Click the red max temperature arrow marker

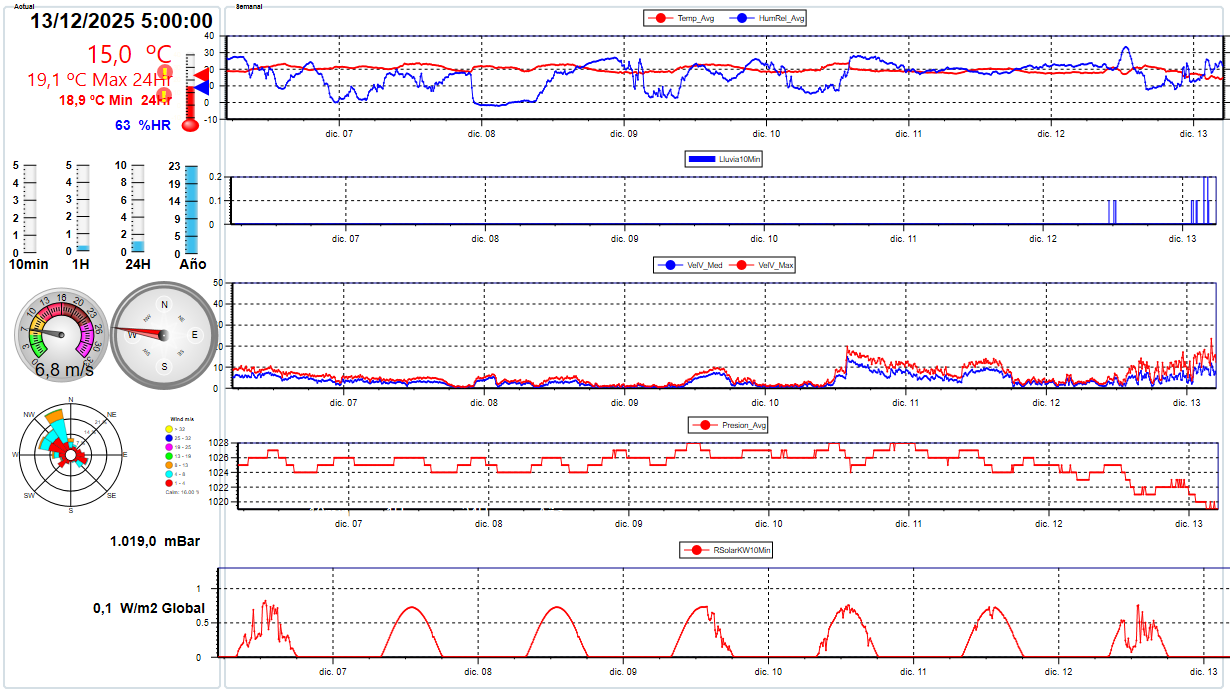(x=202, y=76)
